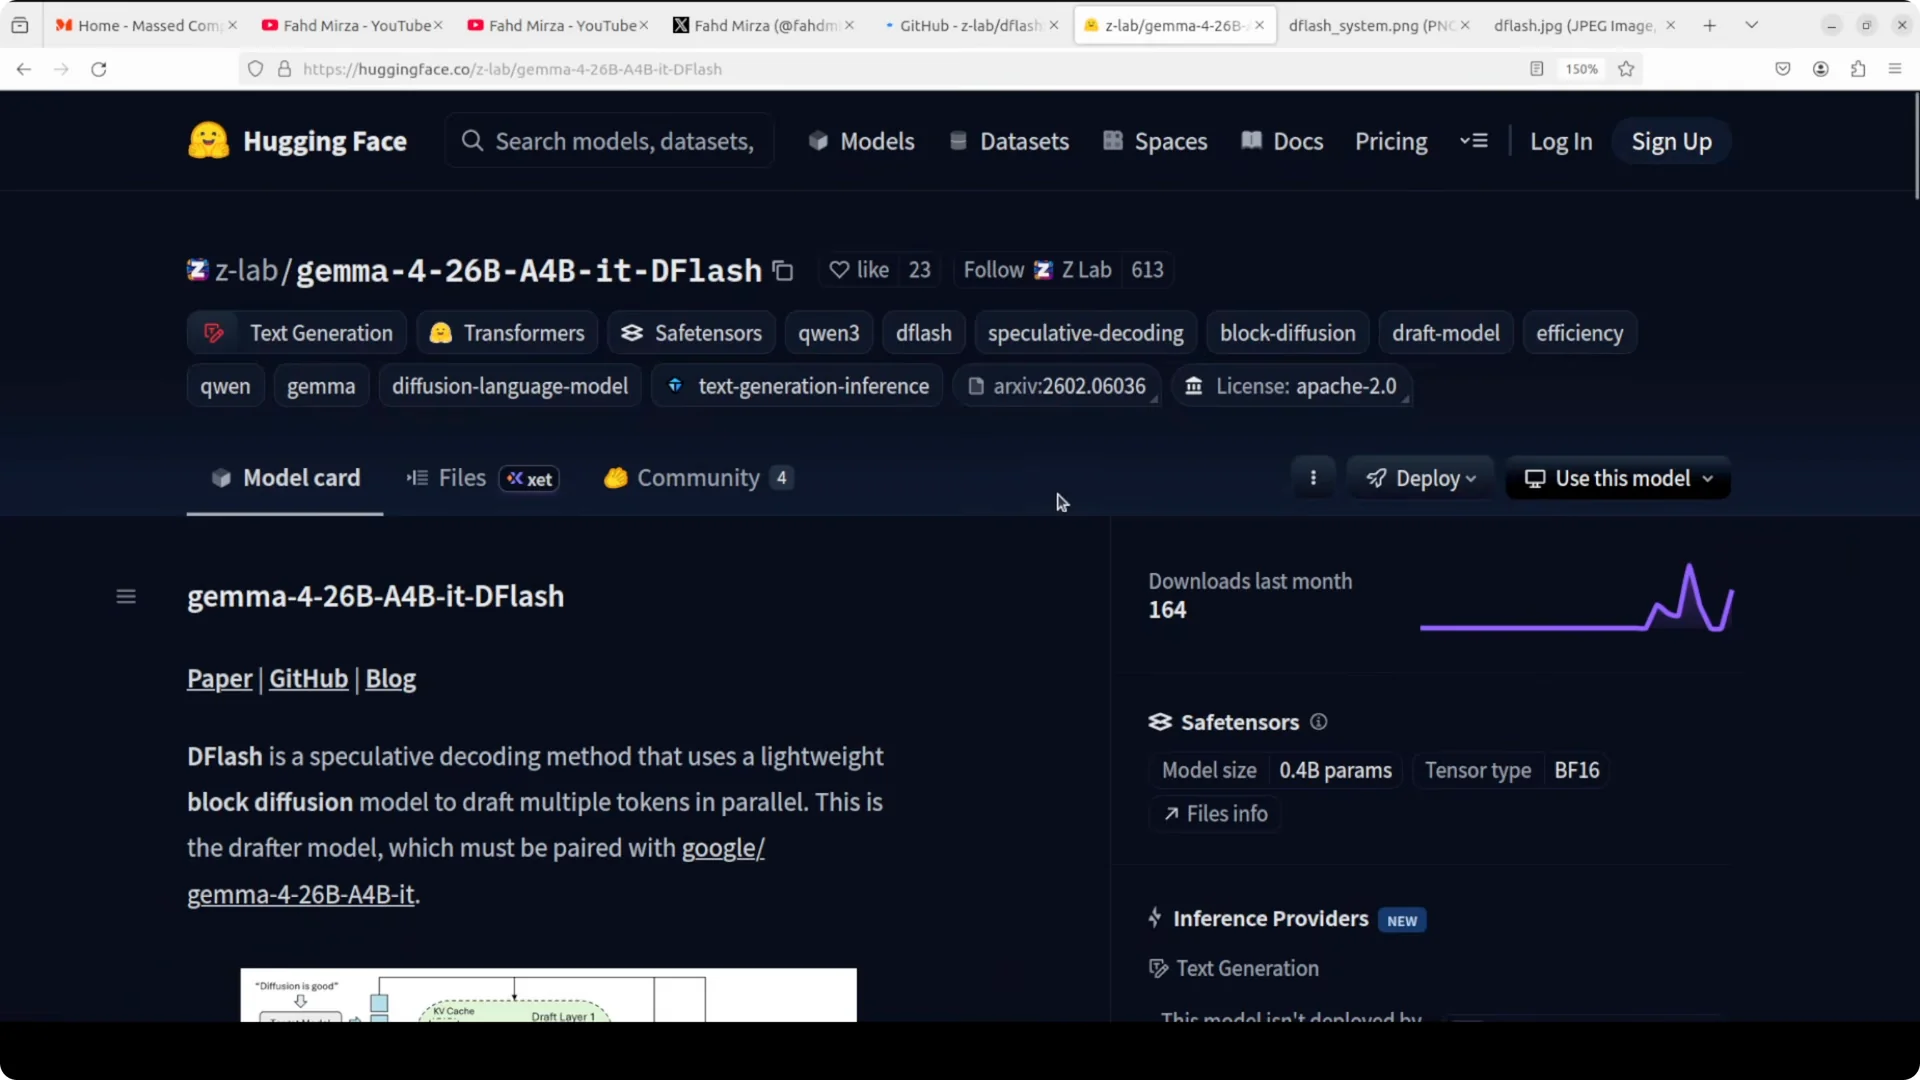This screenshot has width=1920, height=1080.
Task: Click Log In
Action: pos(1561,141)
